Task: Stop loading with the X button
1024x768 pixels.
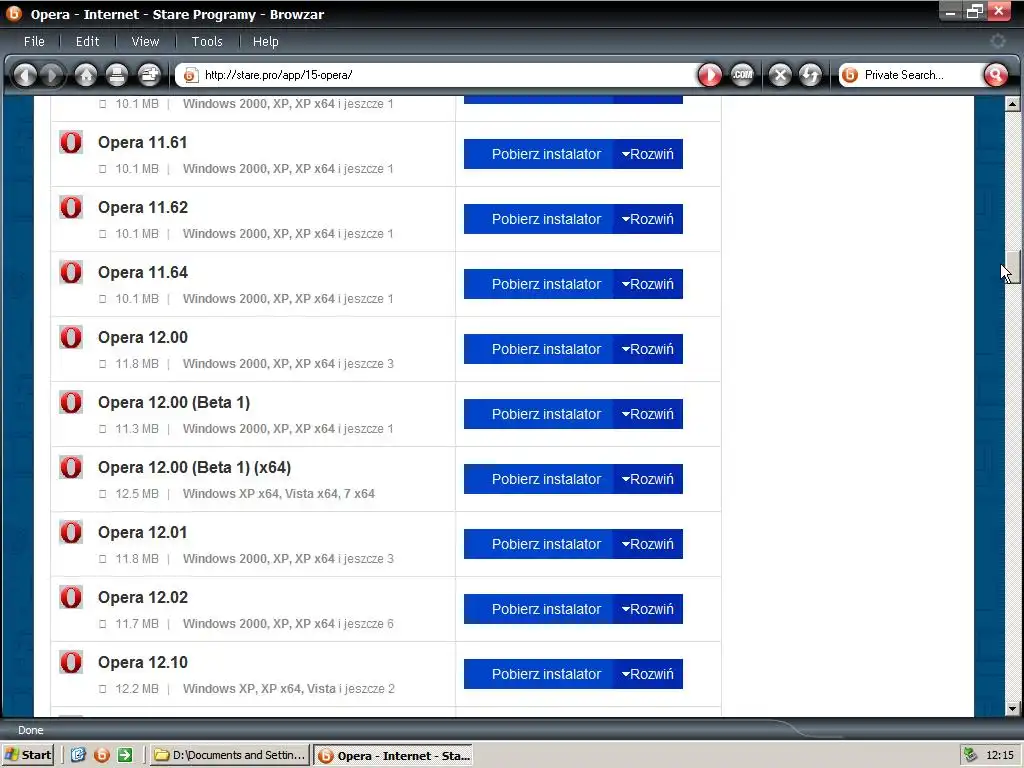Action: 780,75
